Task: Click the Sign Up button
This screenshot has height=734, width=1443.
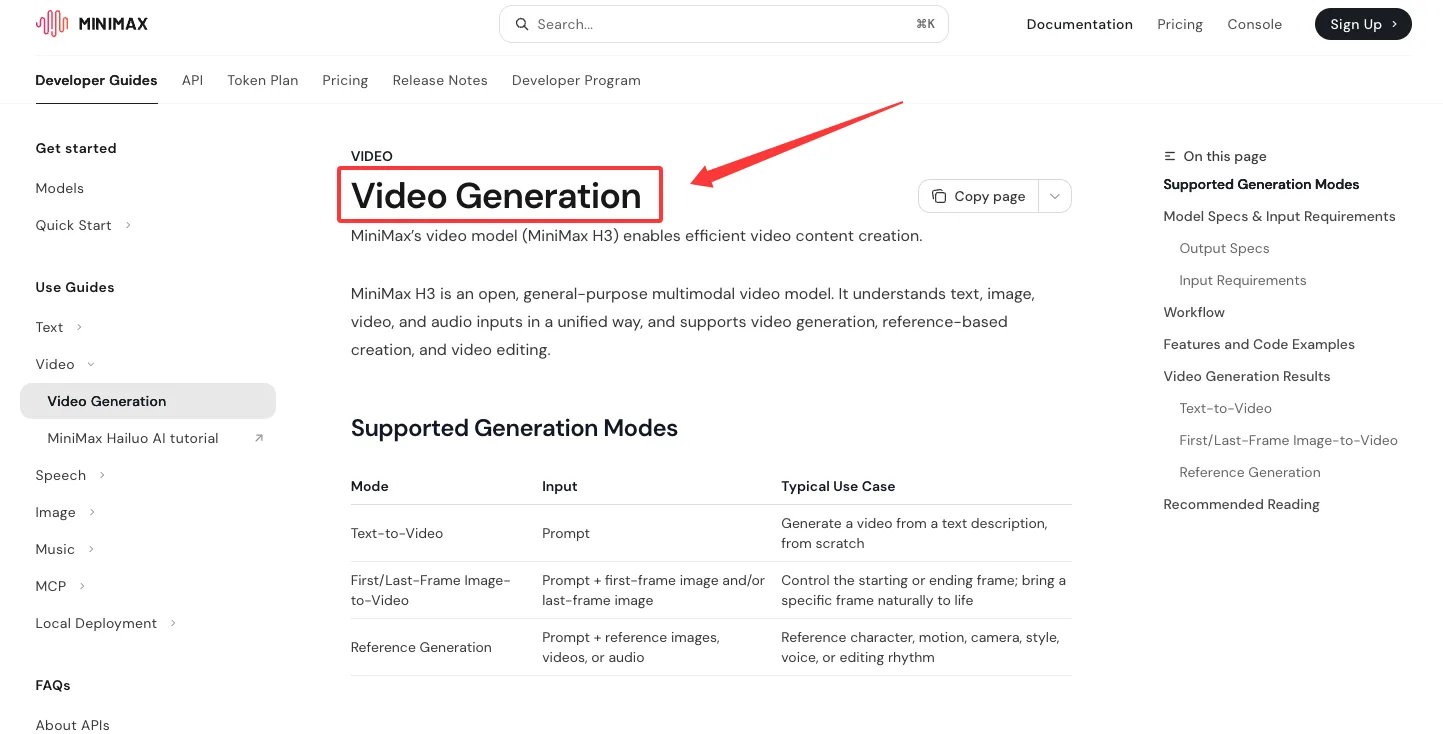Action: (x=1363, y=24)
